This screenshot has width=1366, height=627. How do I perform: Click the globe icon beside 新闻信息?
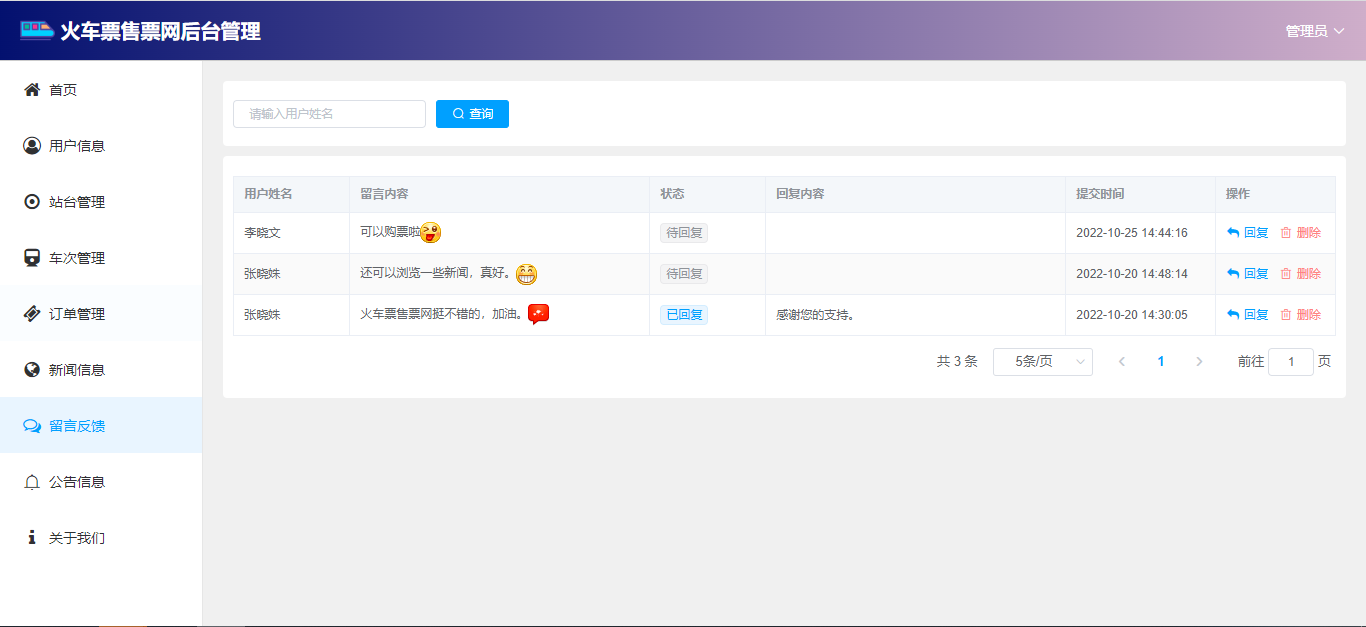coord(32,370)
